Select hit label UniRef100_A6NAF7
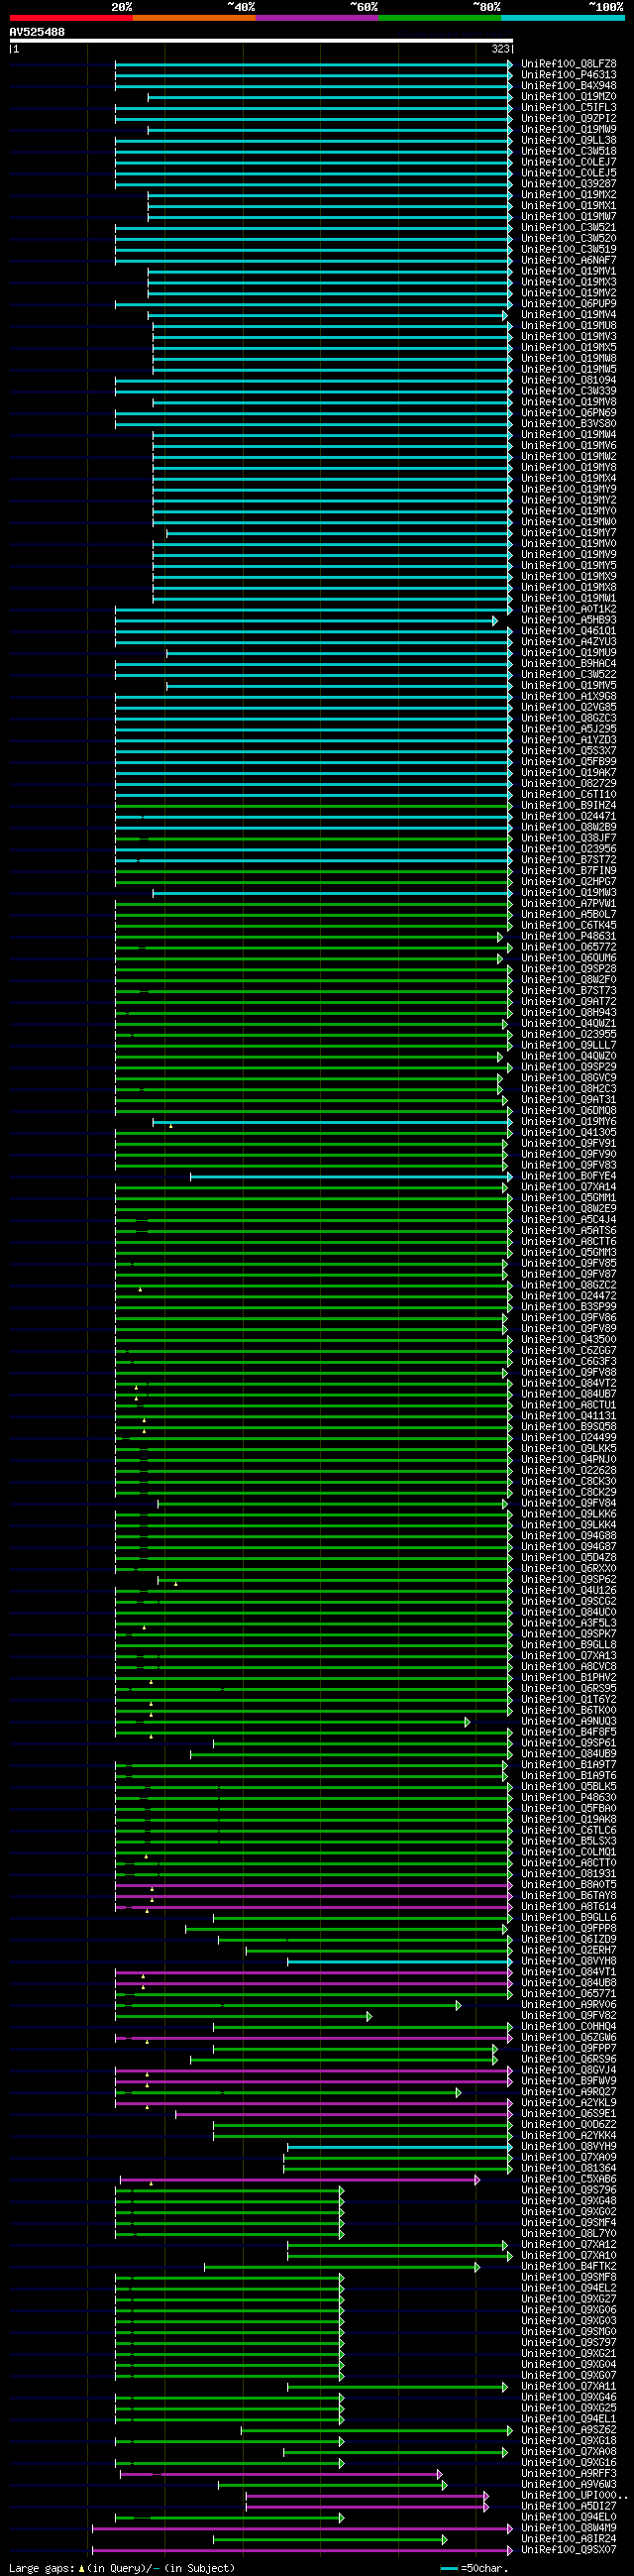The image size is (634, 2576). [568, 261]
